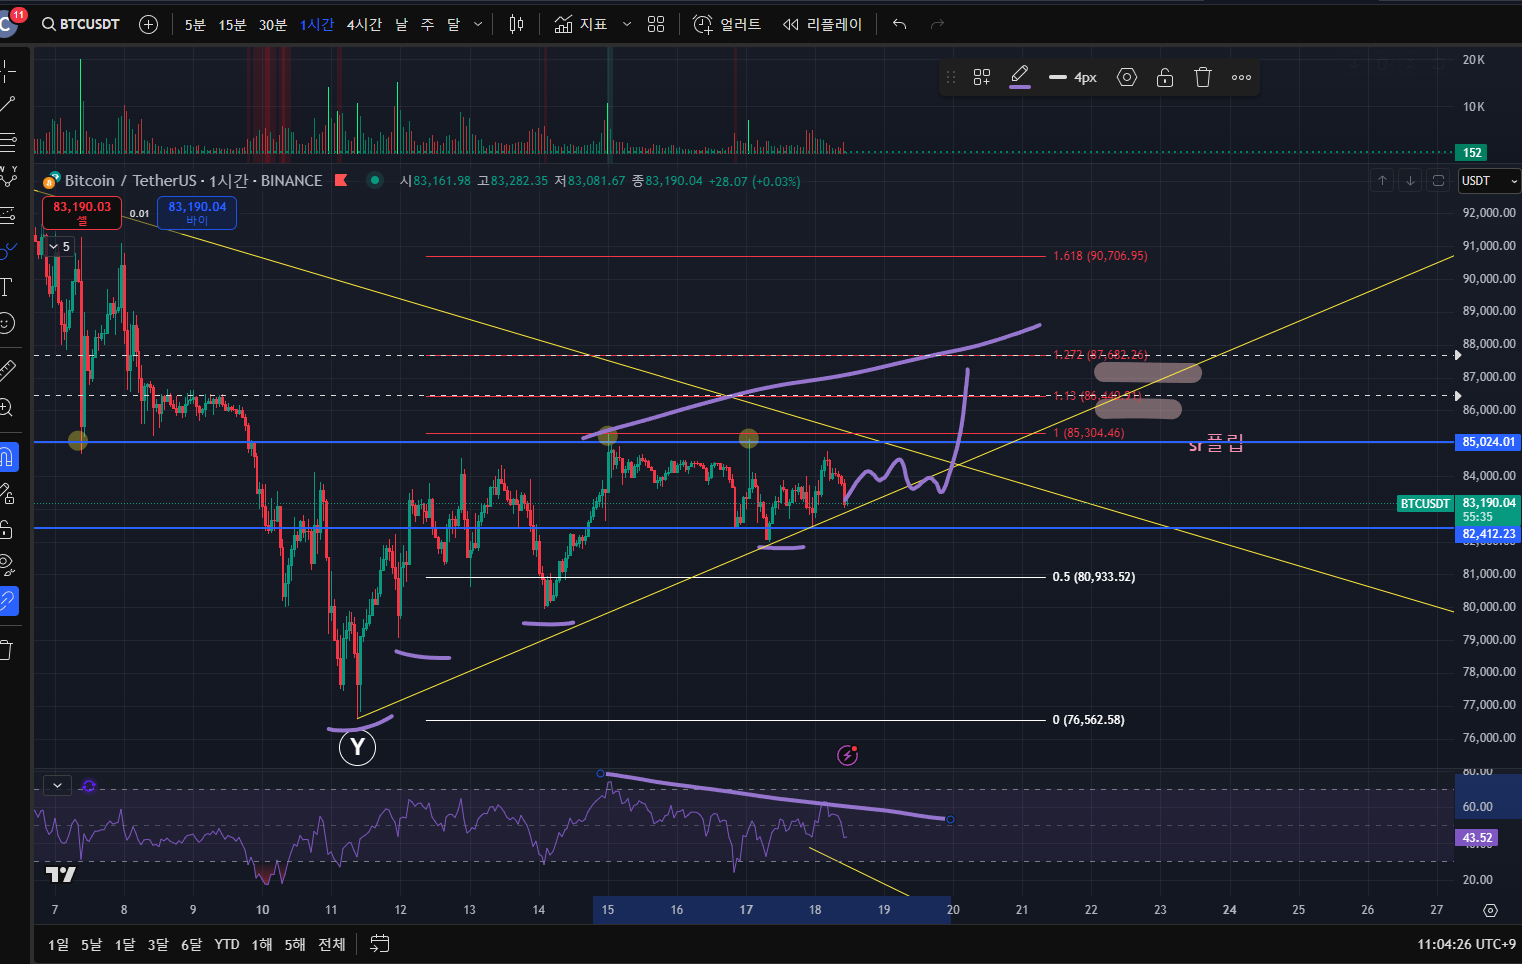Switch to the 15분 timeframe
Image resolution: width=1522 pixels, height=964 pixels.
[x=232, y=24]
